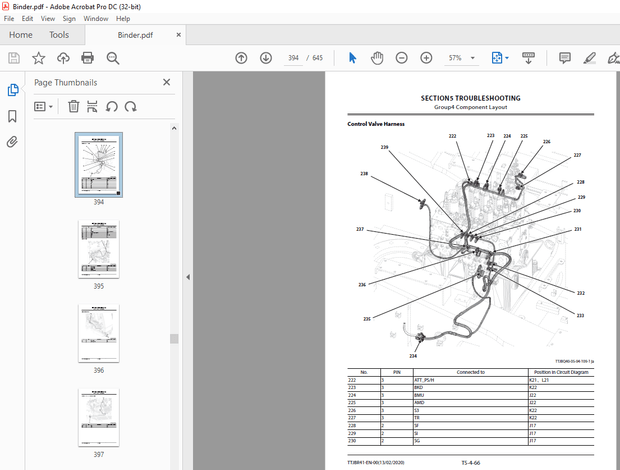Select the Highlight pen tool
The height and width of the screenshot is (470, 620).
pyautogui.click(x=589, y=58)
